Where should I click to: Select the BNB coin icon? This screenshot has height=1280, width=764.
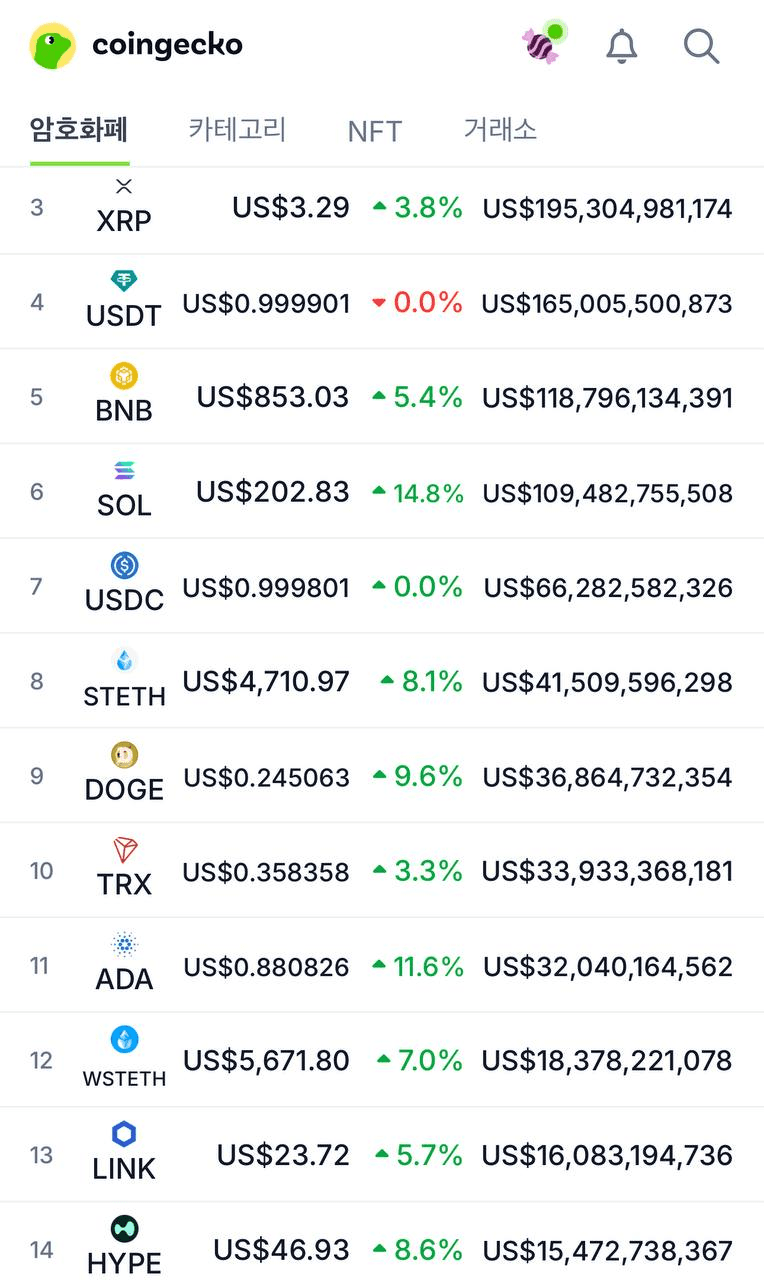(x=124, y=376)
